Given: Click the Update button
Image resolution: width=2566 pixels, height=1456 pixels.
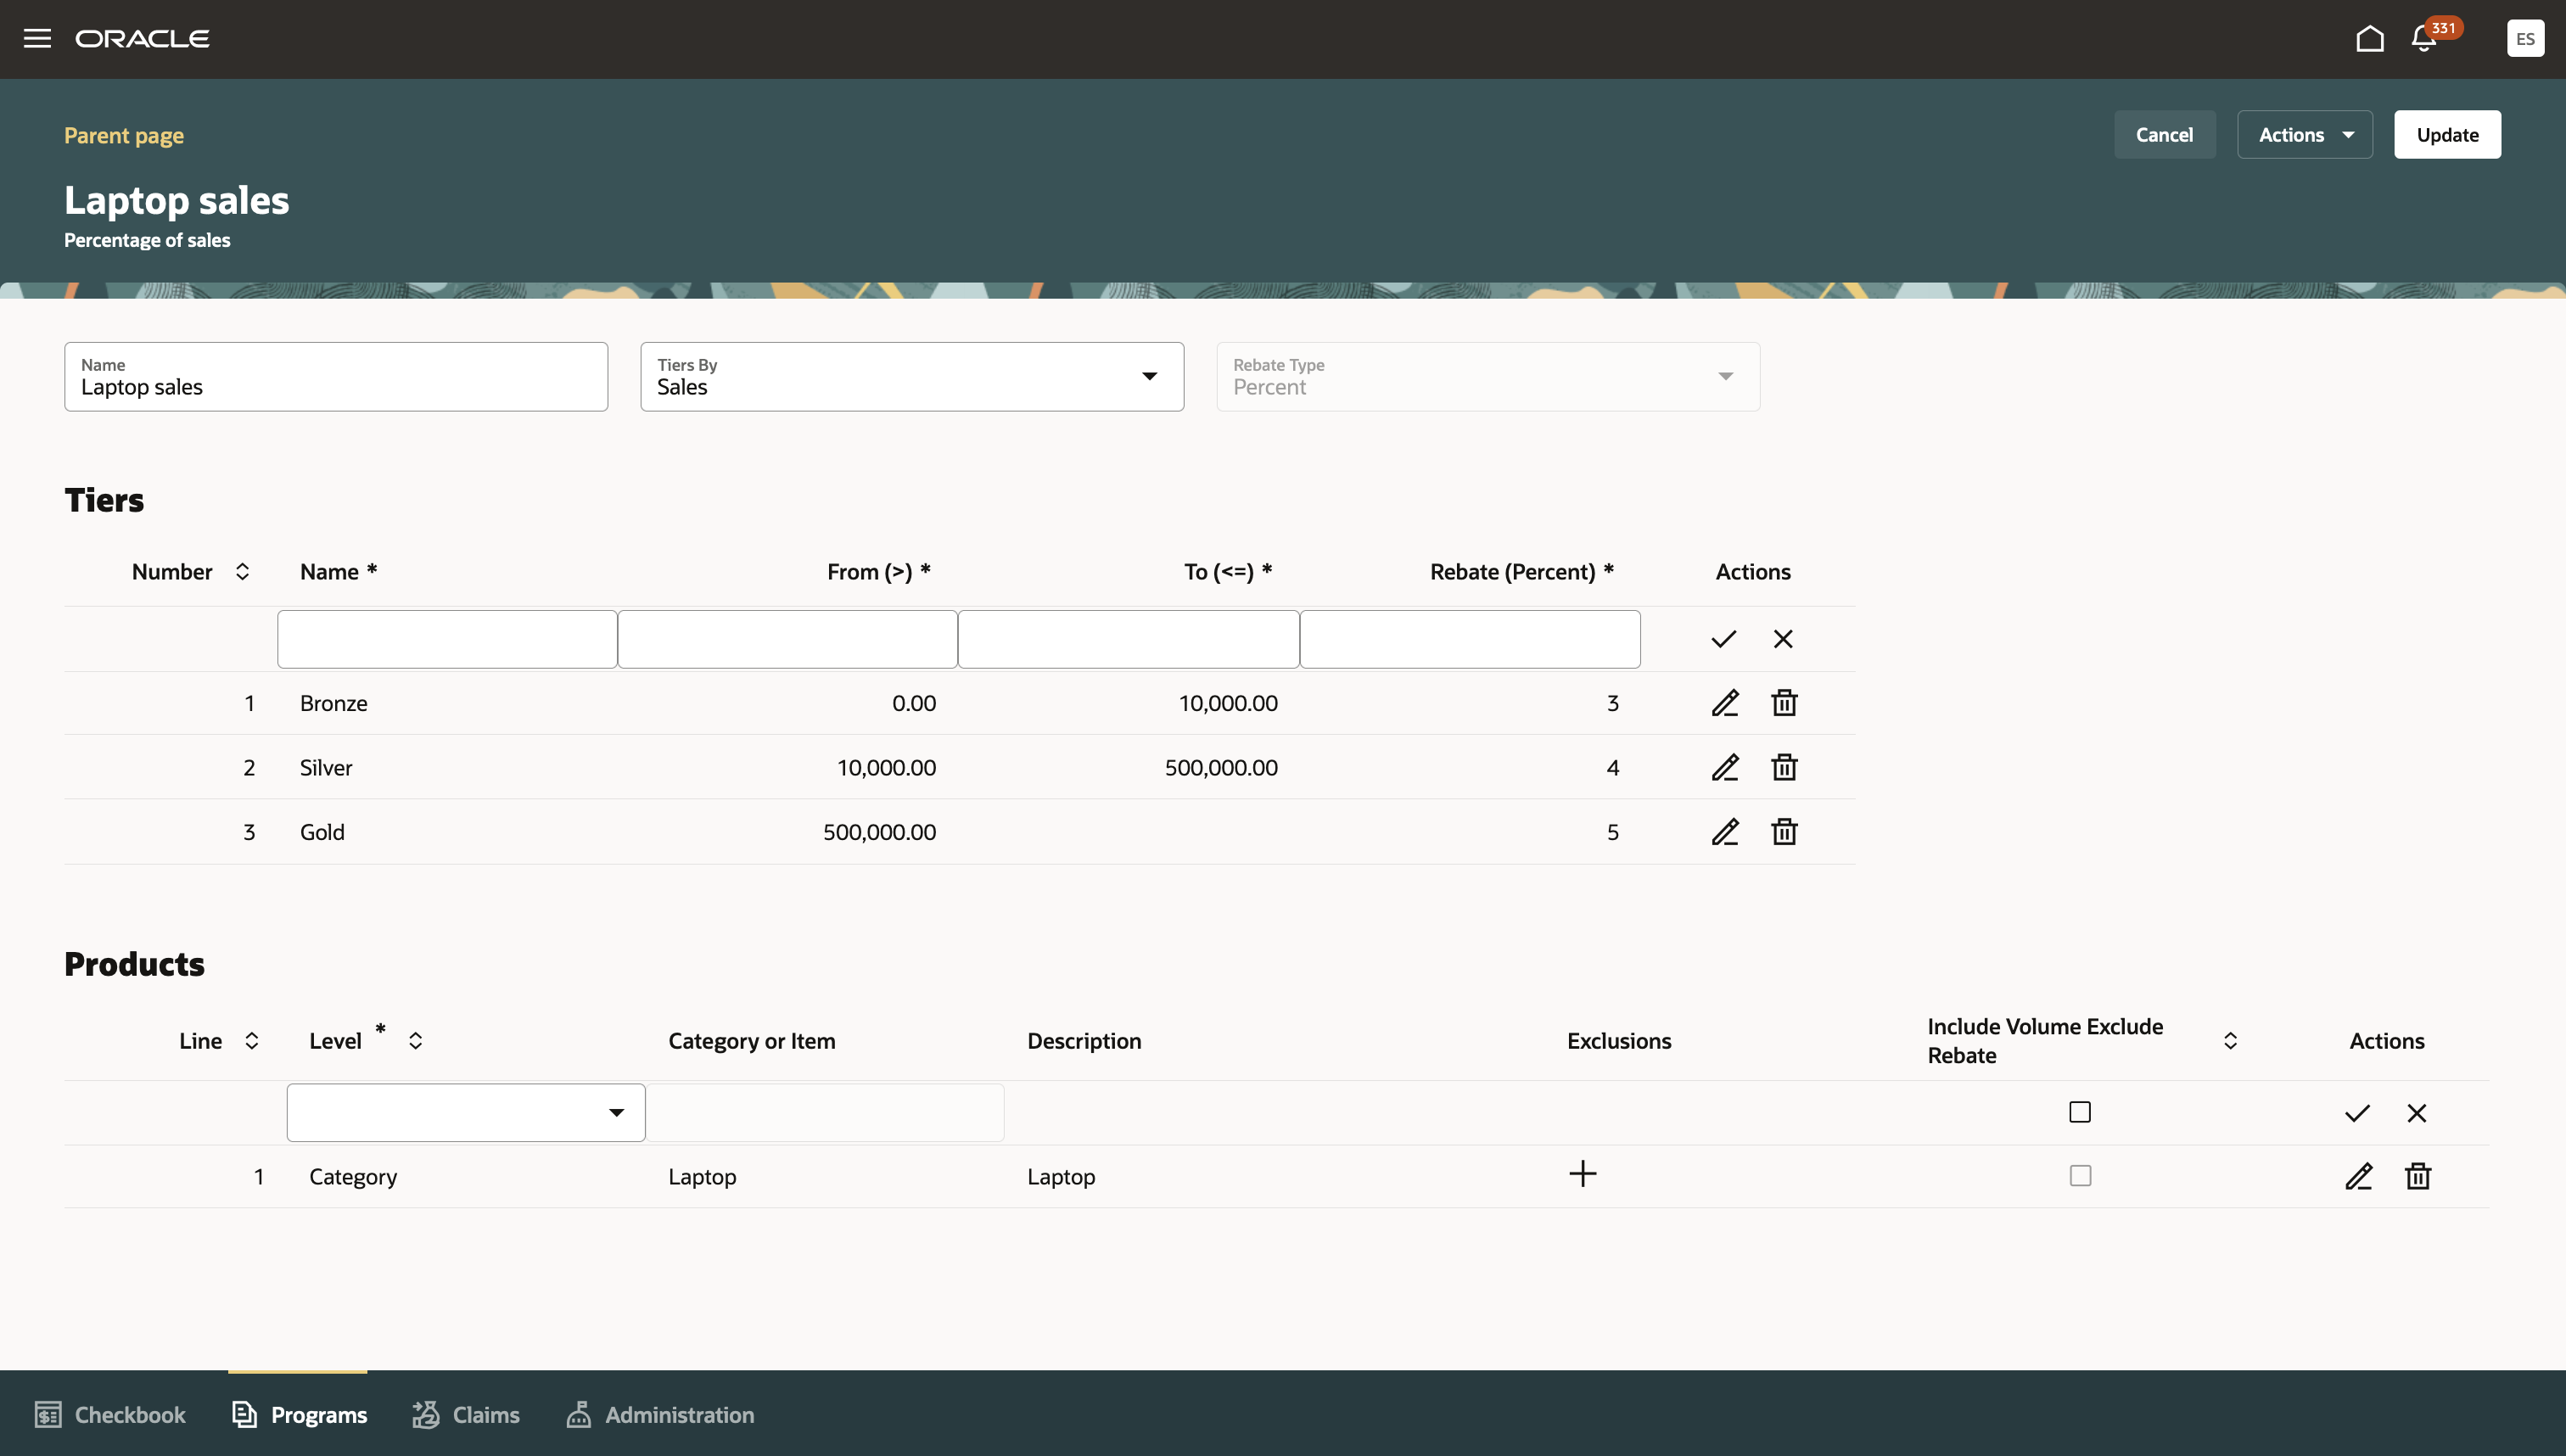Looking at the screenshot, I should pyautogui.click(x=2446, y=135).
